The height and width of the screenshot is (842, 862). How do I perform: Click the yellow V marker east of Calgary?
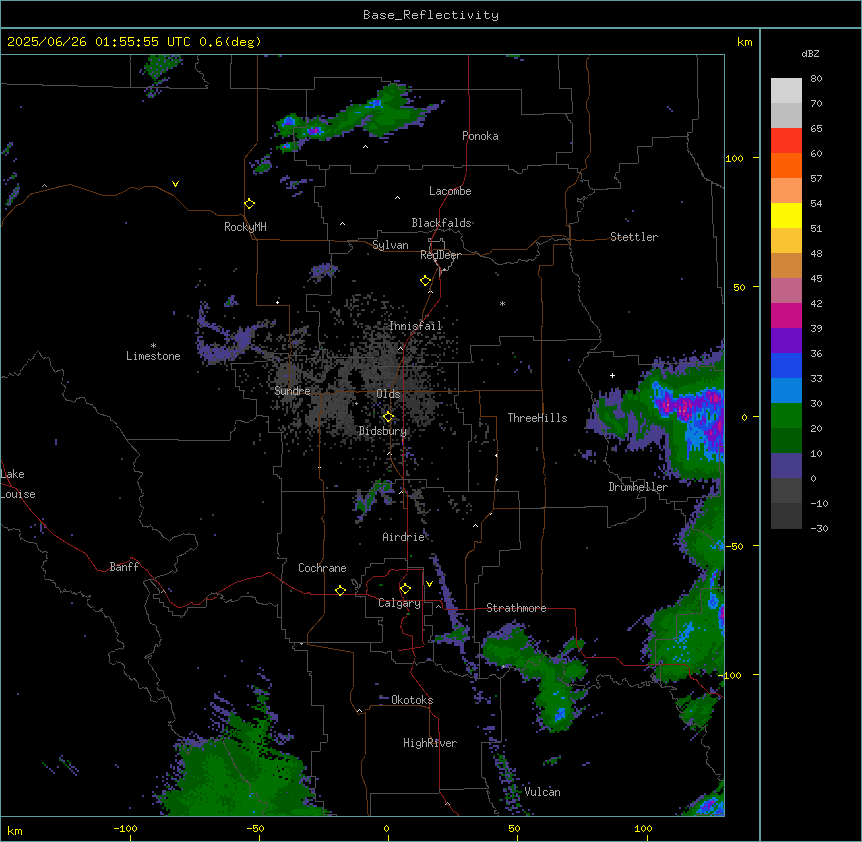pyautogui.click(x=429, y=584)
